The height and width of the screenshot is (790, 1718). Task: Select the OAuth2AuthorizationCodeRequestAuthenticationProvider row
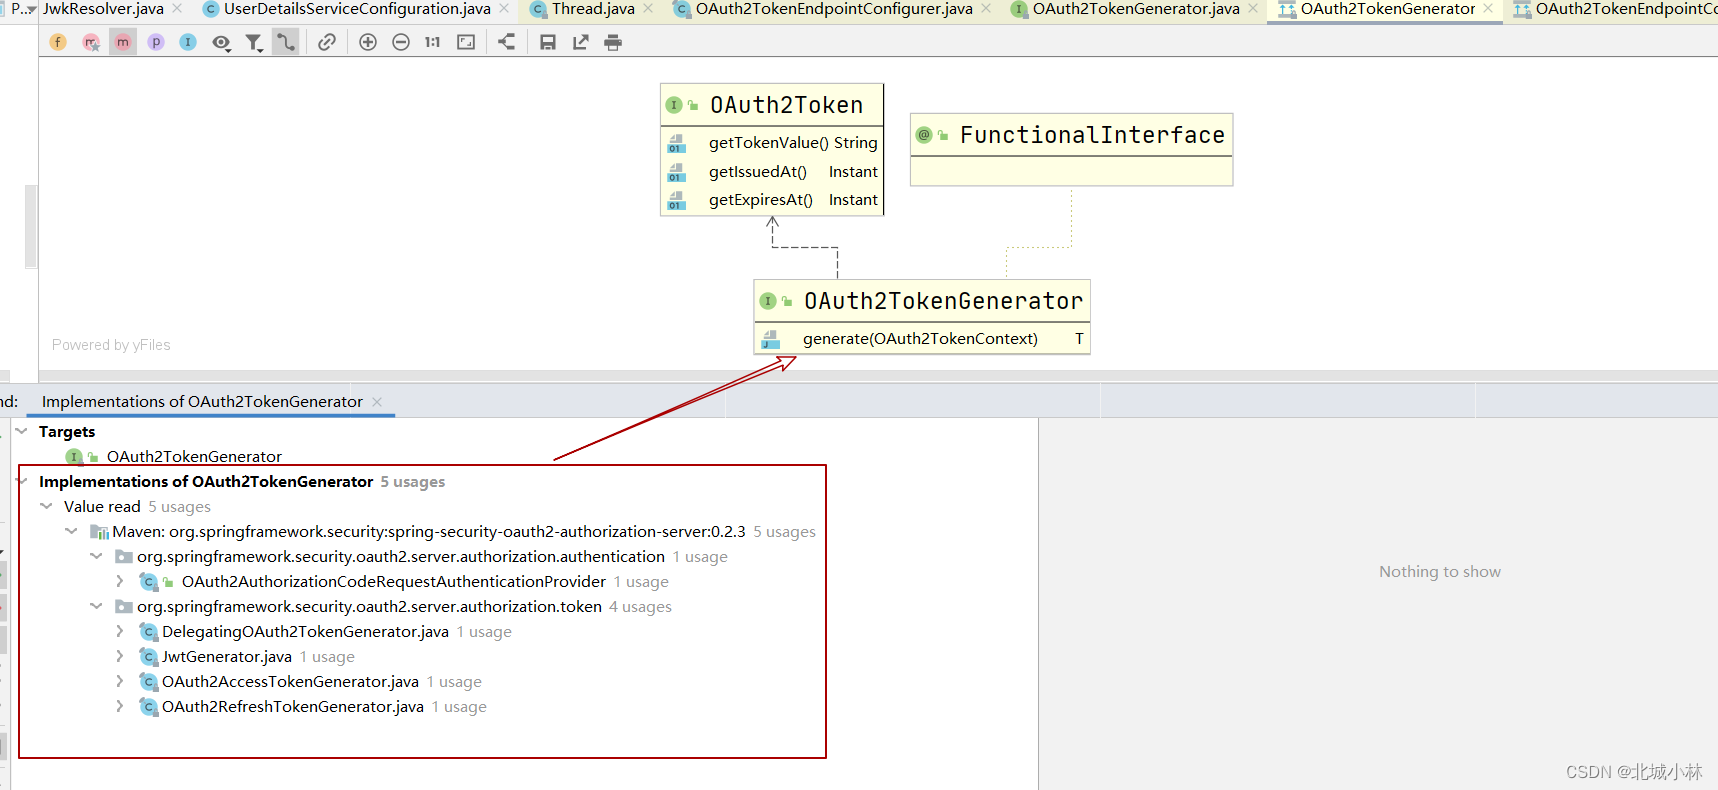[404, 582]
